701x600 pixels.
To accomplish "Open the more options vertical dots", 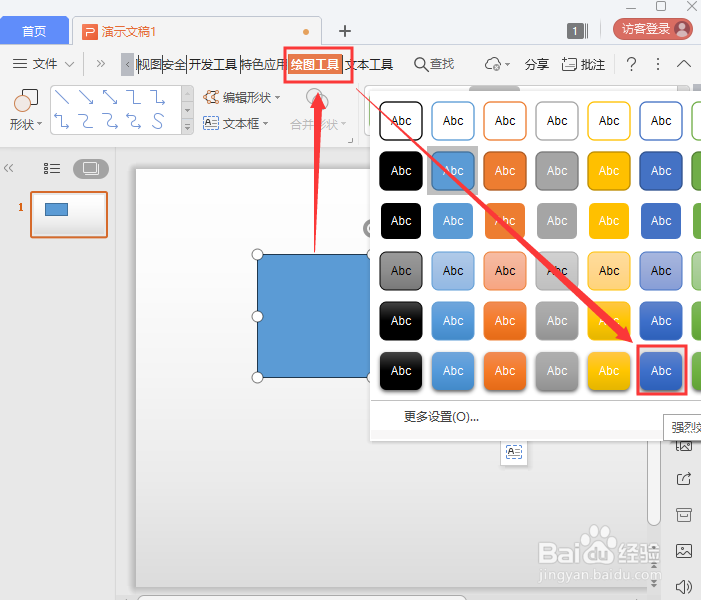I will tap(658, 64).
